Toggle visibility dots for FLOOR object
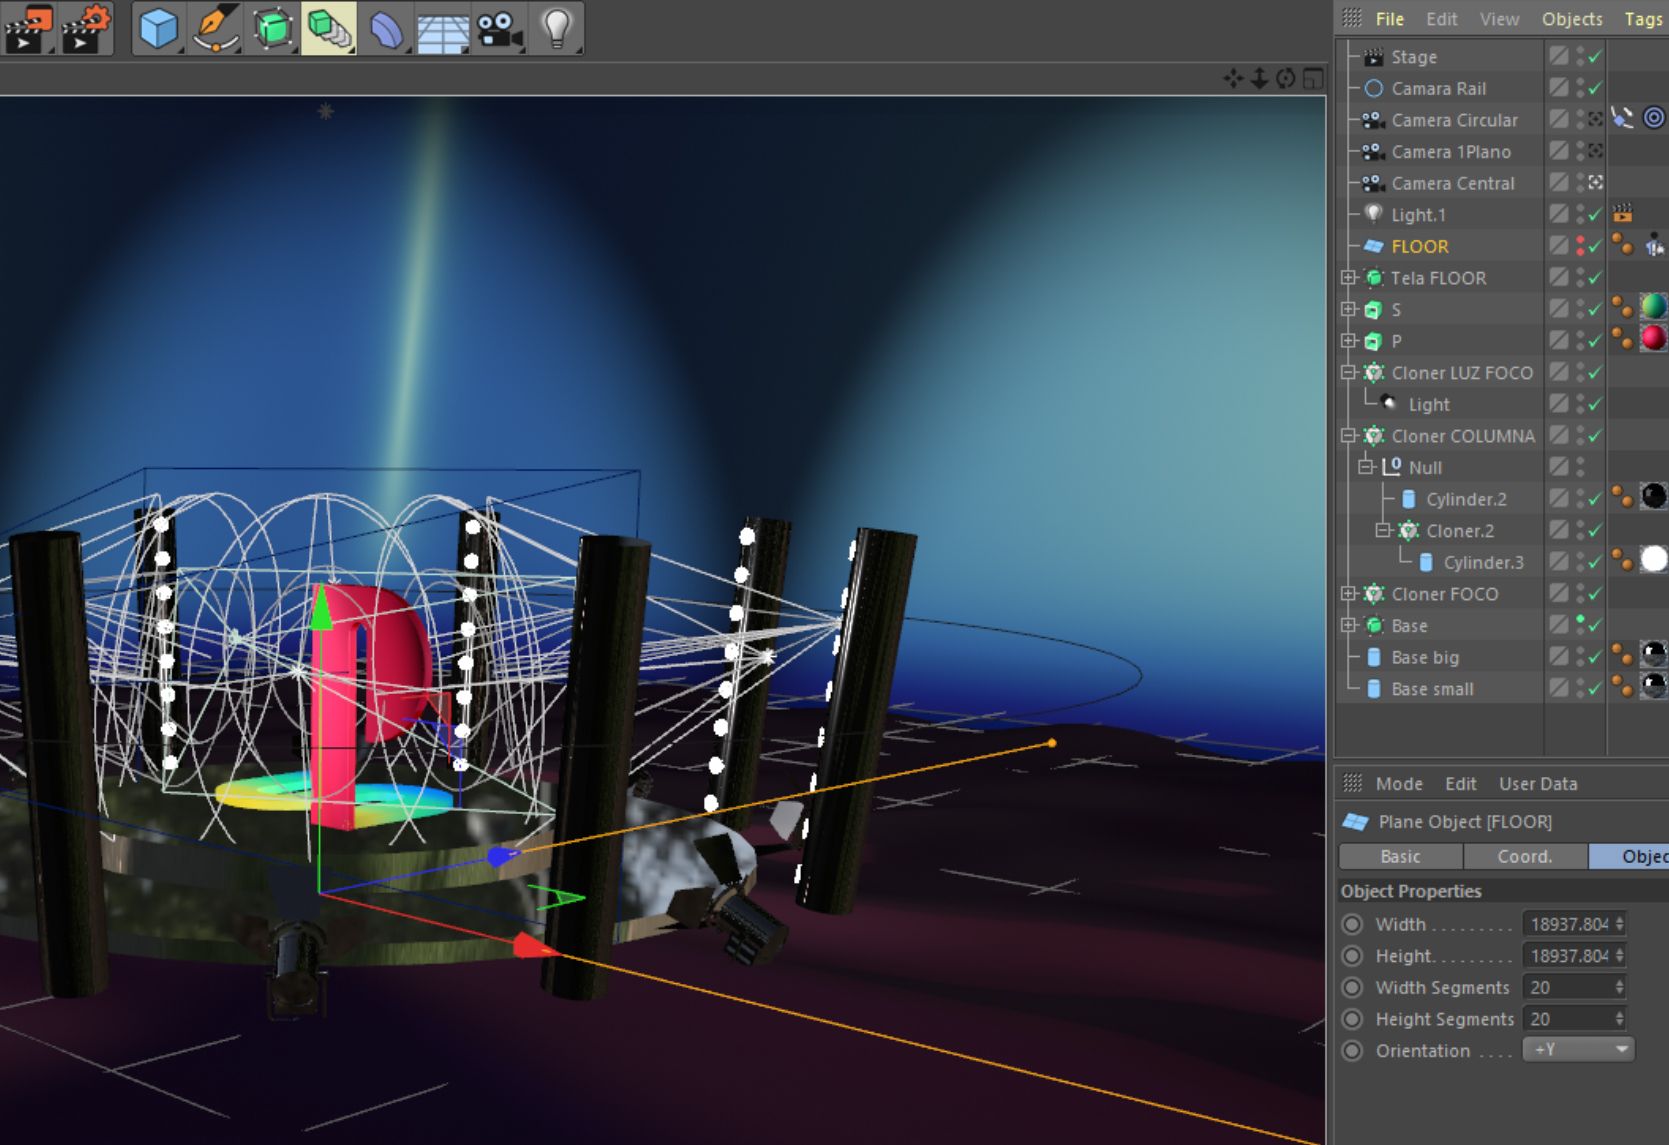The height and width of the screenshot is (1145, 1669). click(x=1581, y=246)
